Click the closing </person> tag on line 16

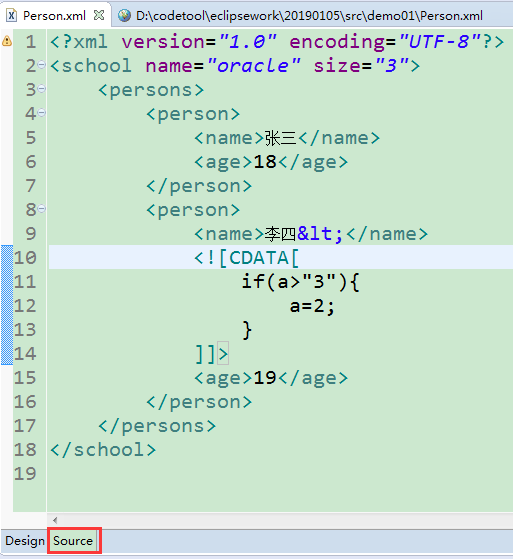click(x=199, y=402)
